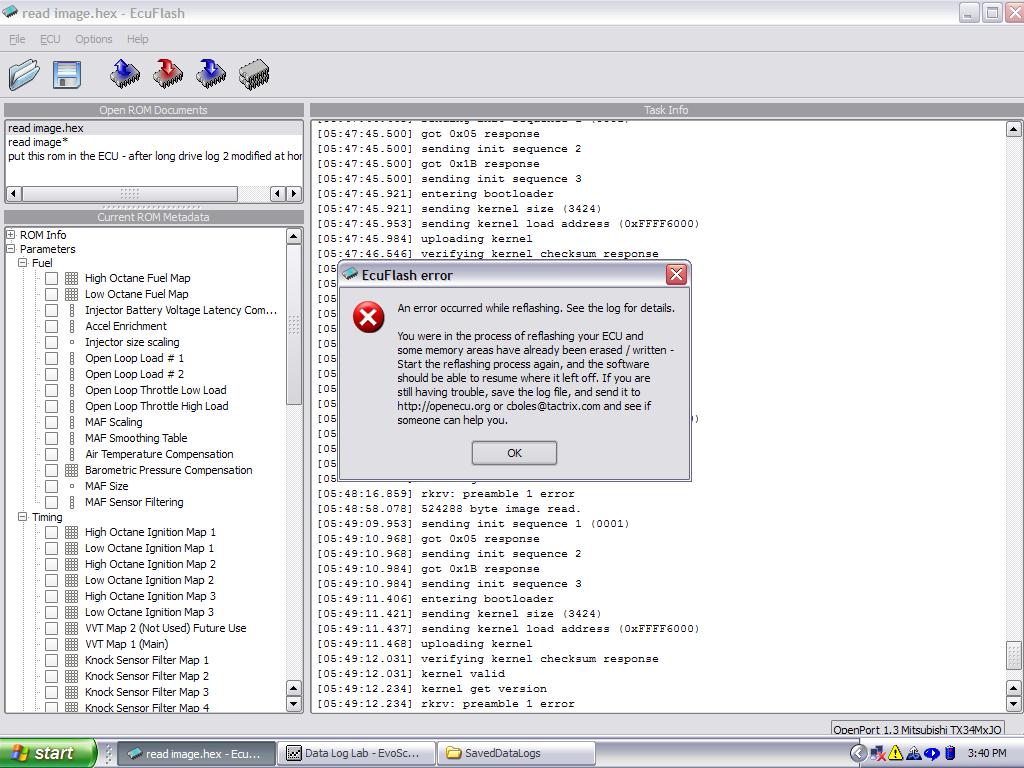Click the tray icon left of the yellow warning icon
The width and height of the screenshot is (1024, 768).
[878, 753]
